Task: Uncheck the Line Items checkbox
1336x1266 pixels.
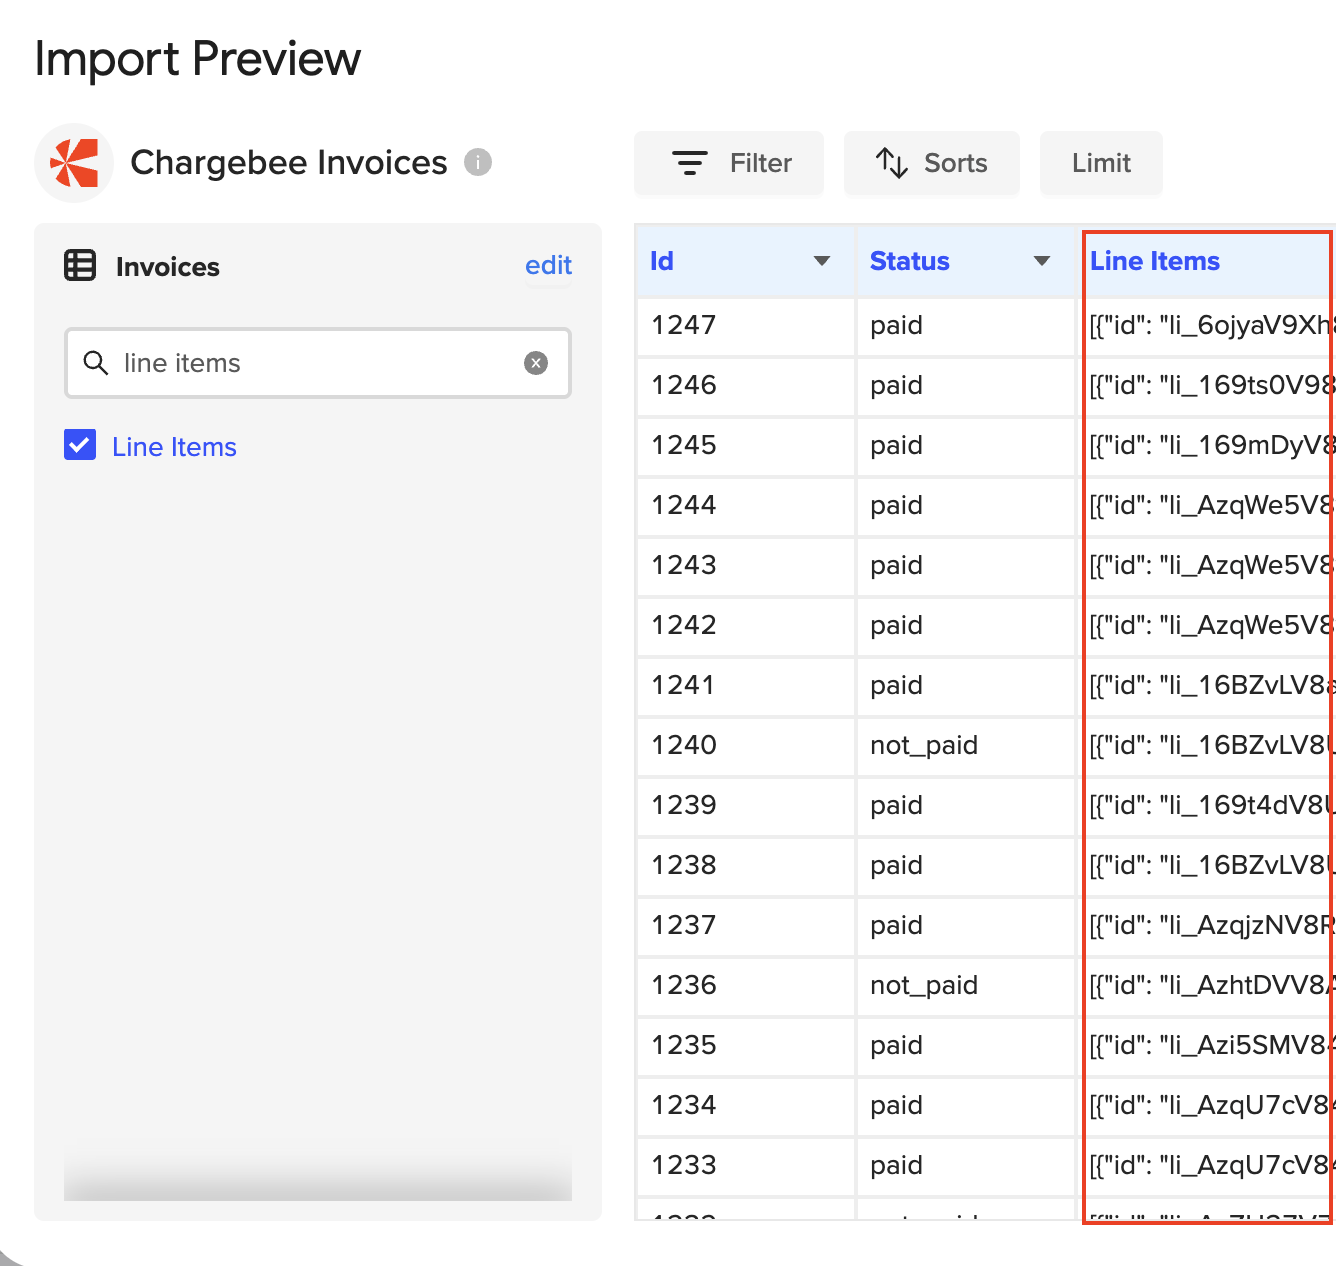Action: pos(80,445)
